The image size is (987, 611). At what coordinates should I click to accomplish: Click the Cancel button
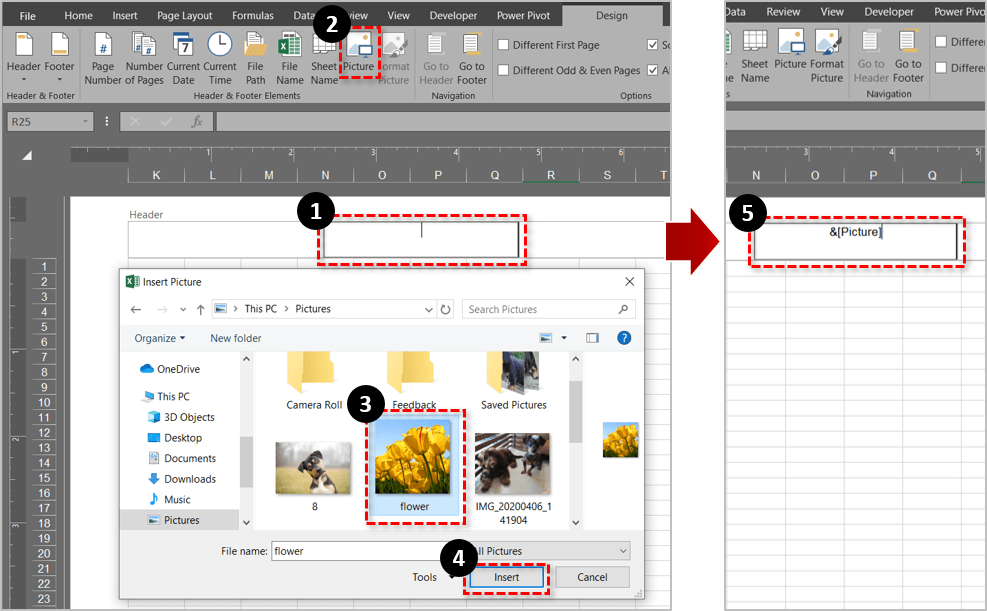592,577
